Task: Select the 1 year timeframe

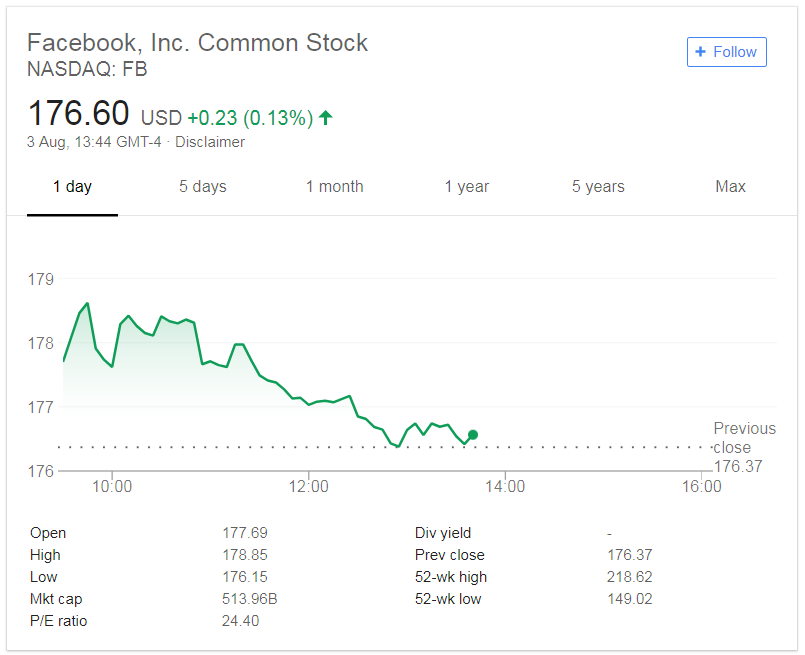Action: coord(466,186)
